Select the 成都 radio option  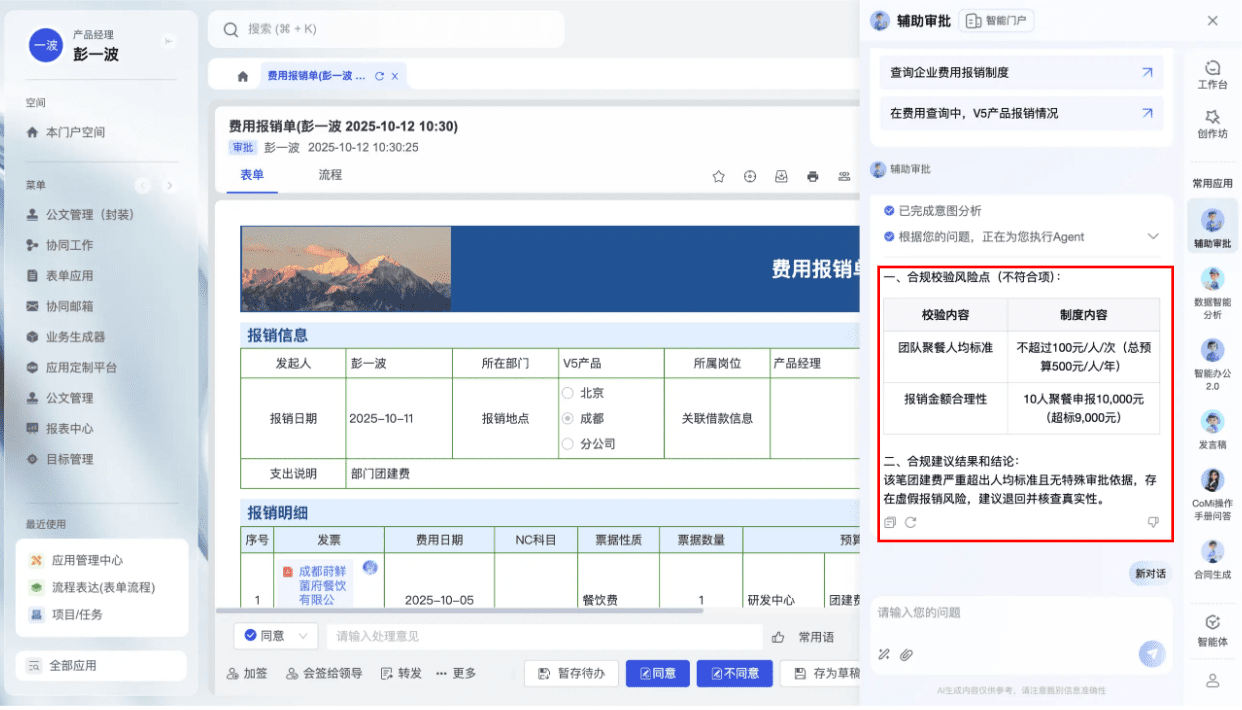(x=567, y=418)
